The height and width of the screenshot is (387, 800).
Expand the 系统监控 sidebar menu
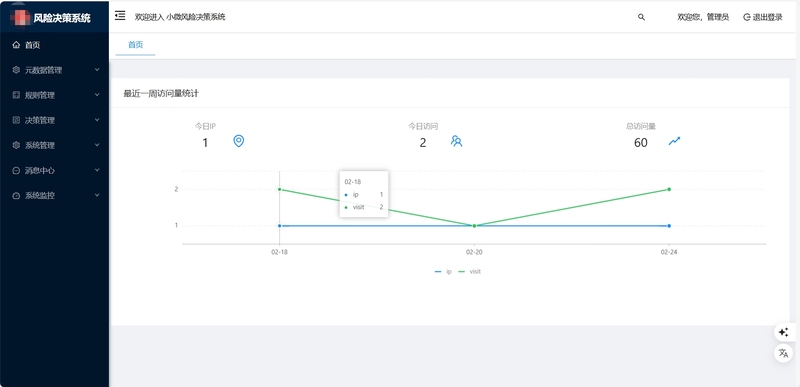pos(54,195)
